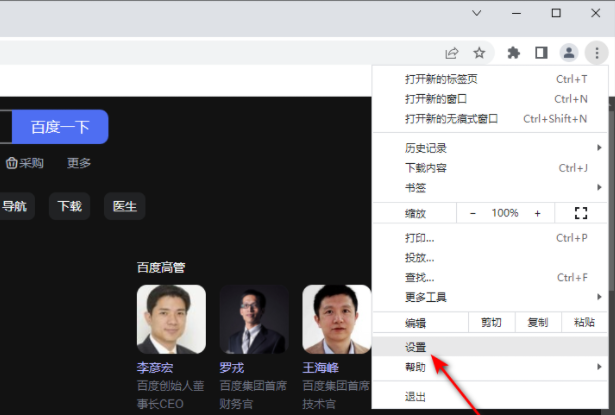Screen dimensions: 615x415
Task: Close the Chrome window
Action: (x=595, y=13)
